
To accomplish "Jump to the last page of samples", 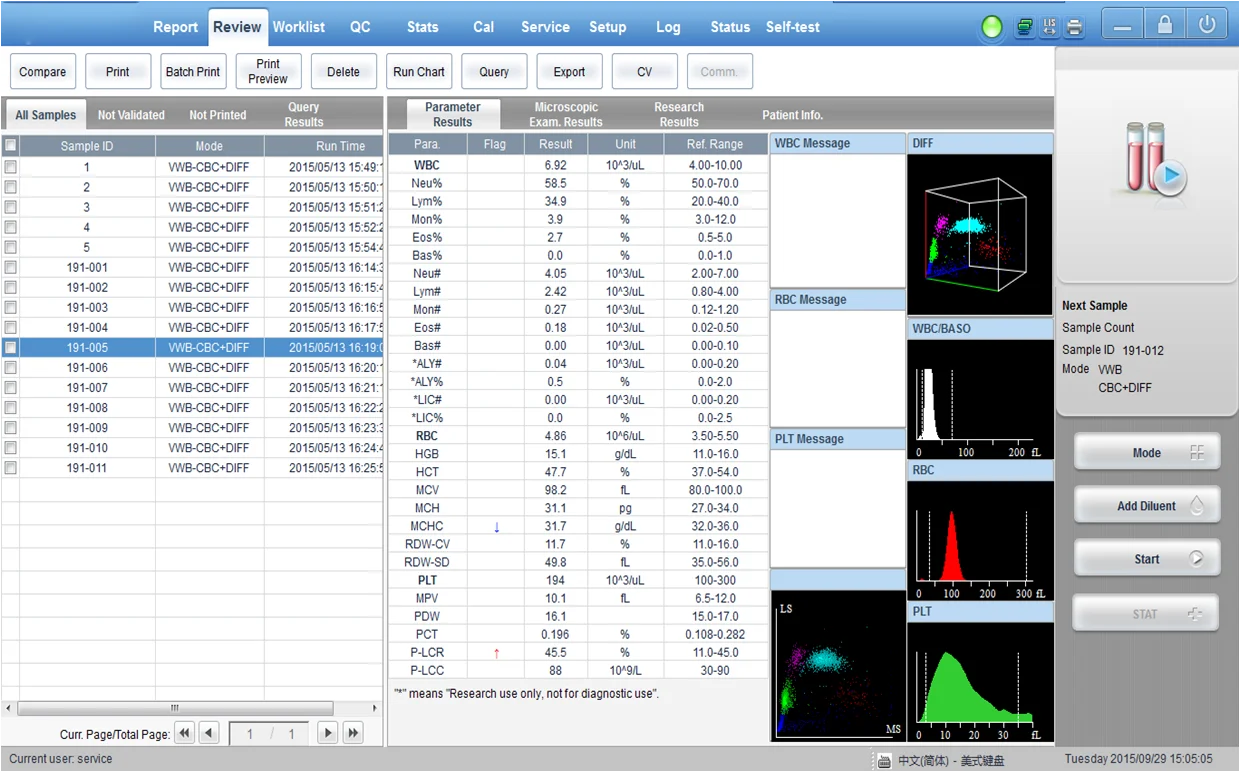I will click(x=353, y=733).
